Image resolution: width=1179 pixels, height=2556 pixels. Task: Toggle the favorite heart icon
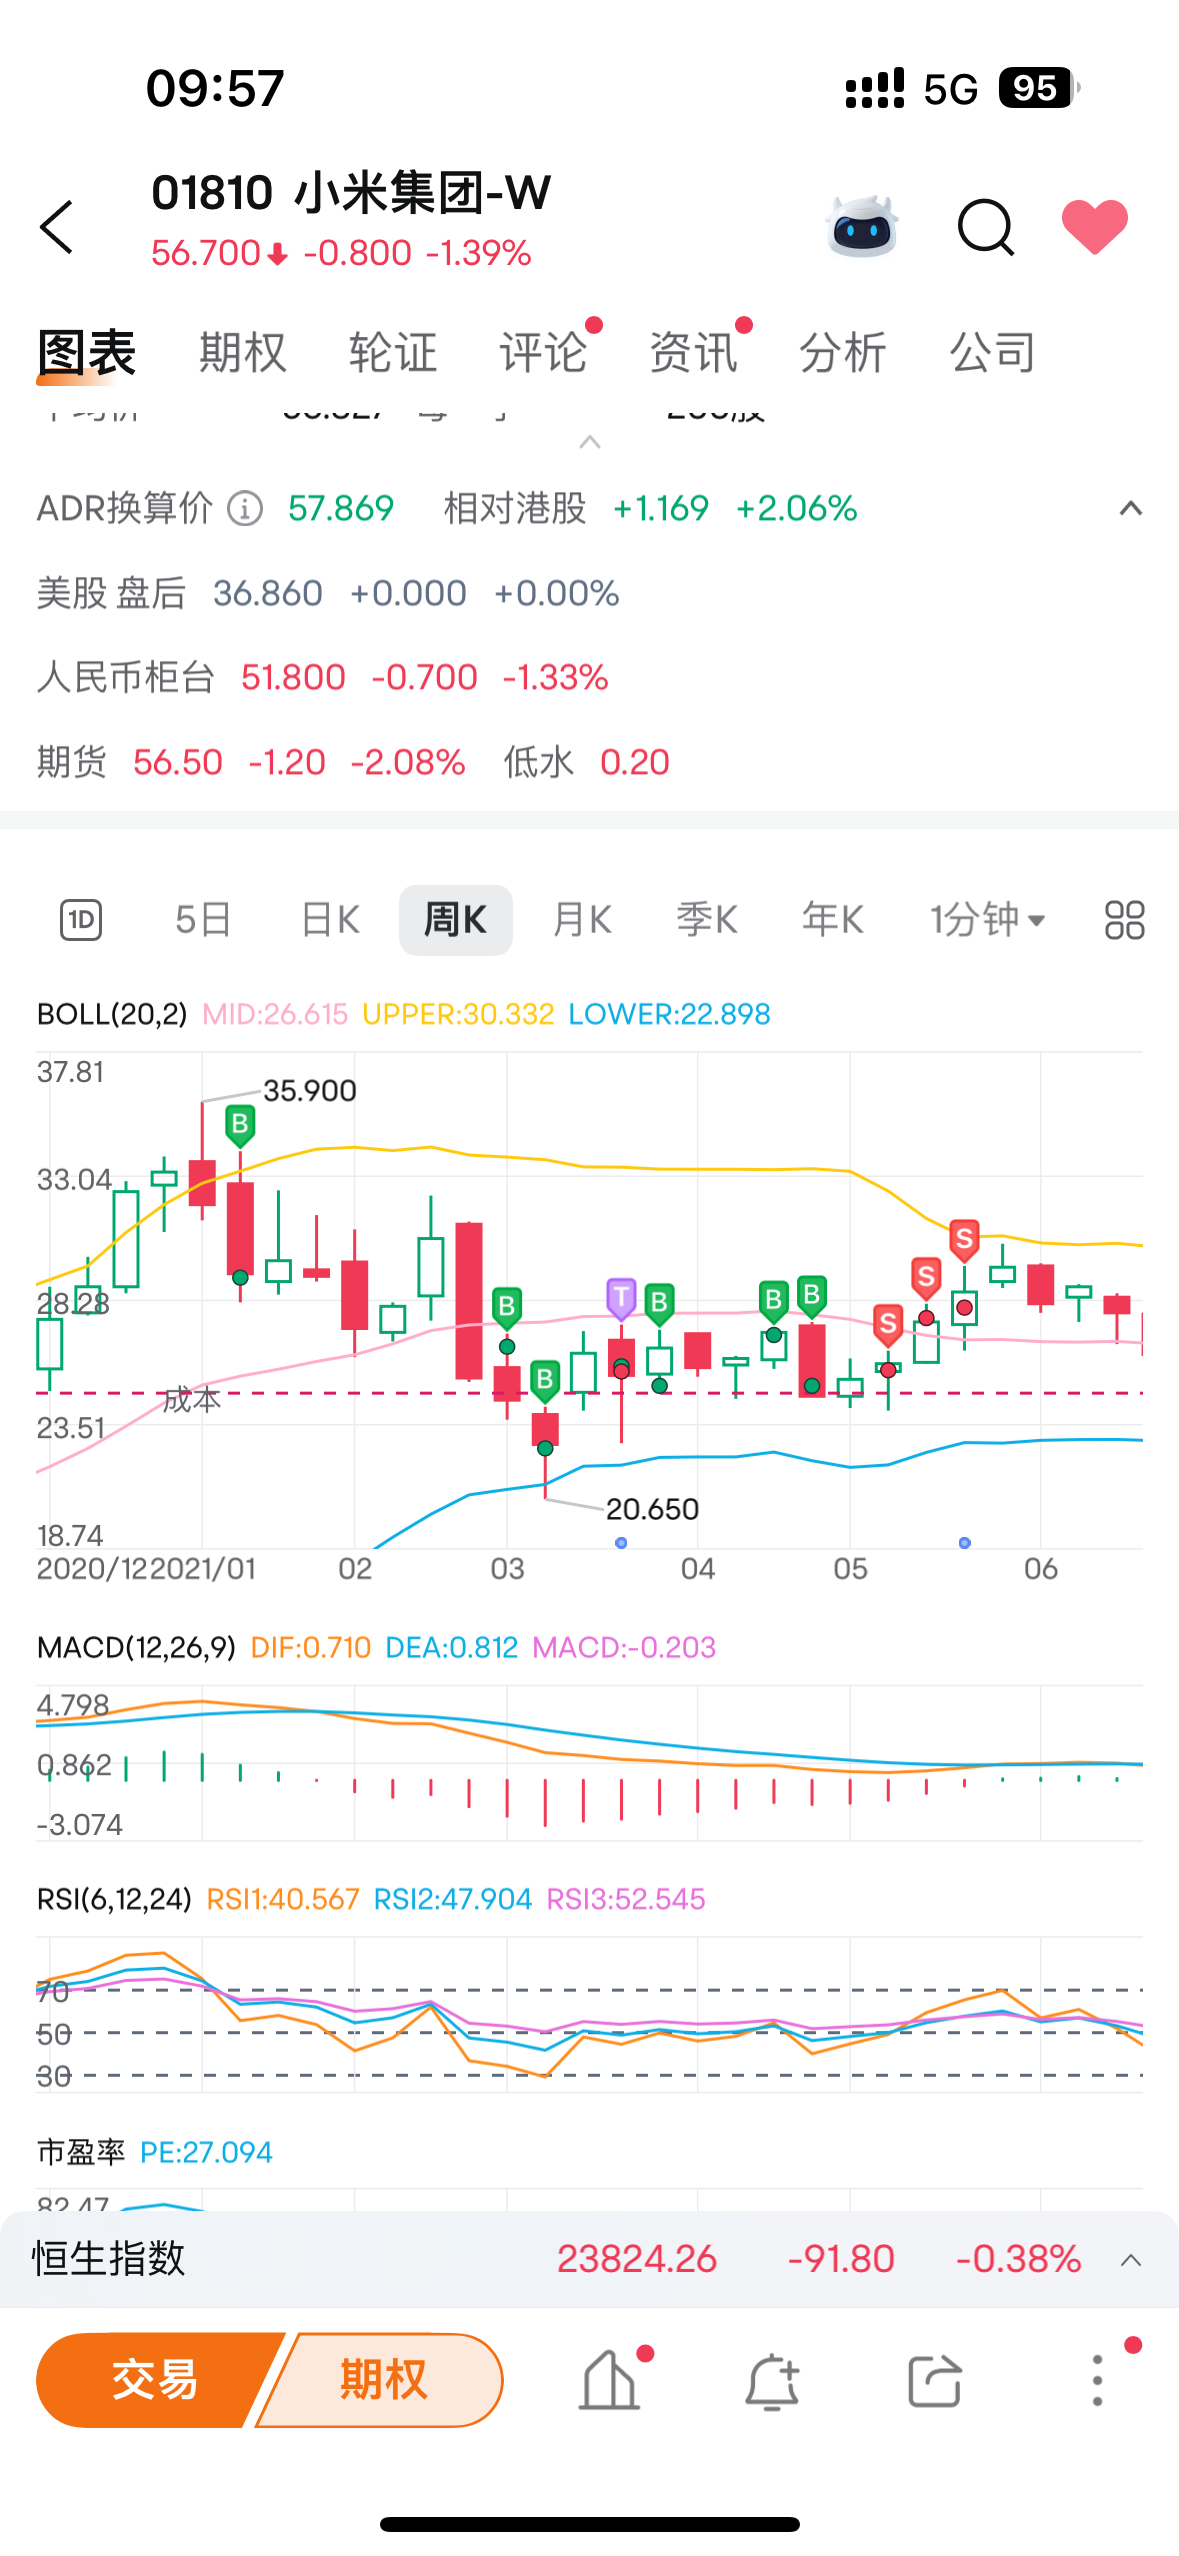click(x=1095, y=227)
